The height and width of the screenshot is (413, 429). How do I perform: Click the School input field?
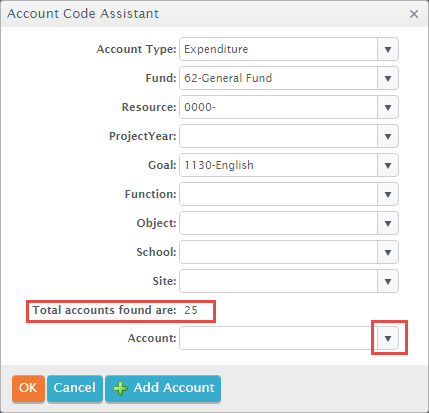[279, 252]
